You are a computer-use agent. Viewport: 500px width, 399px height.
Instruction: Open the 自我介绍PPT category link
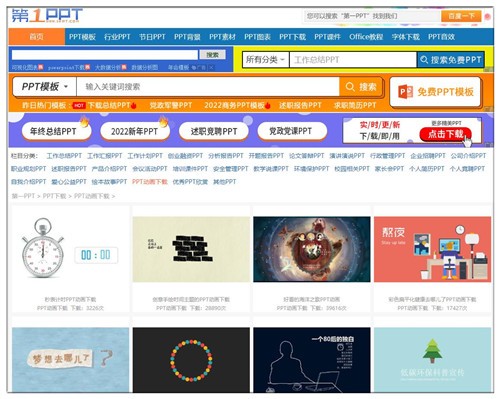[x=29, y=182]
